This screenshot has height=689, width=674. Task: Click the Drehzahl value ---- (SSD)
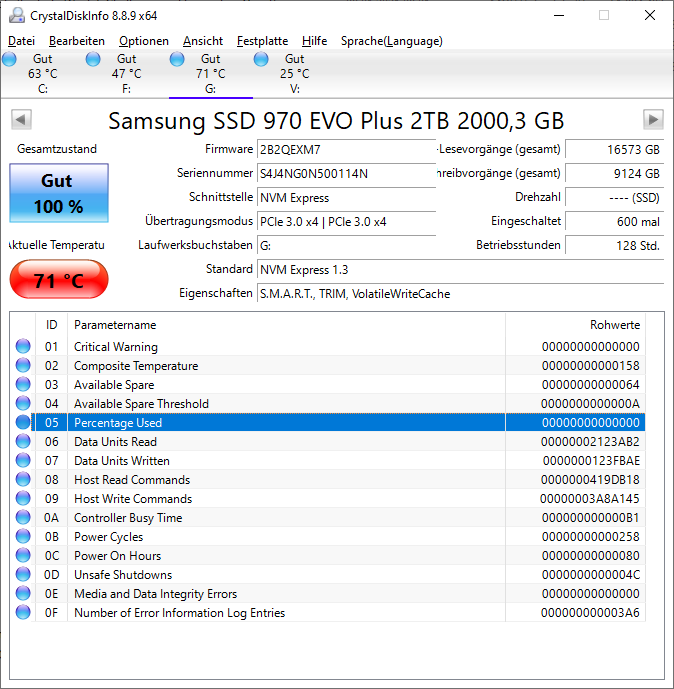pyautogui.click(x=615, y=197)
